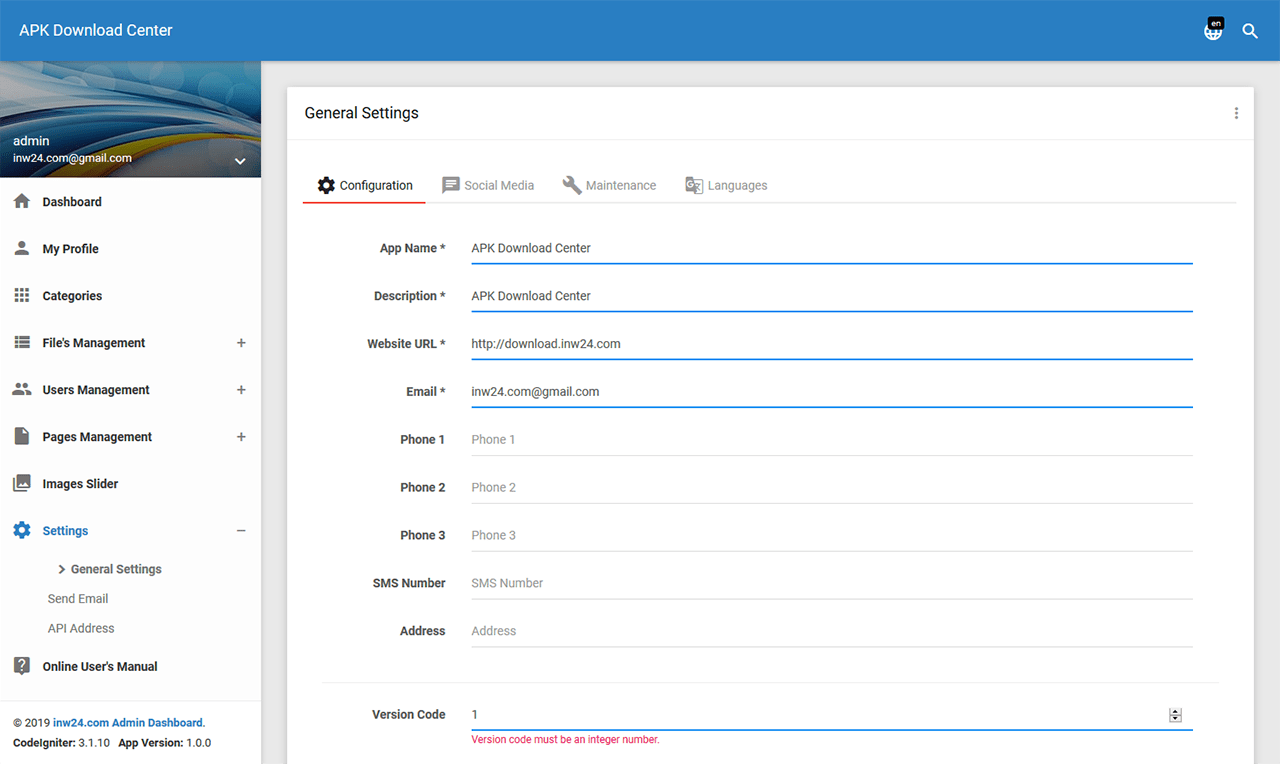This screenshot has height=764, width=1280.
Task: Focus the Phone 1 input field
Action: tap(832, 440)
